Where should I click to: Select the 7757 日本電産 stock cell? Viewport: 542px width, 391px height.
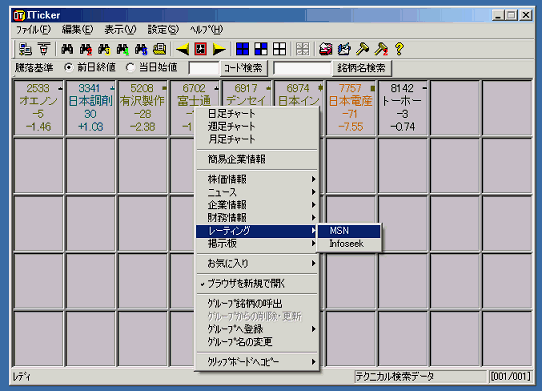point(351,108)
